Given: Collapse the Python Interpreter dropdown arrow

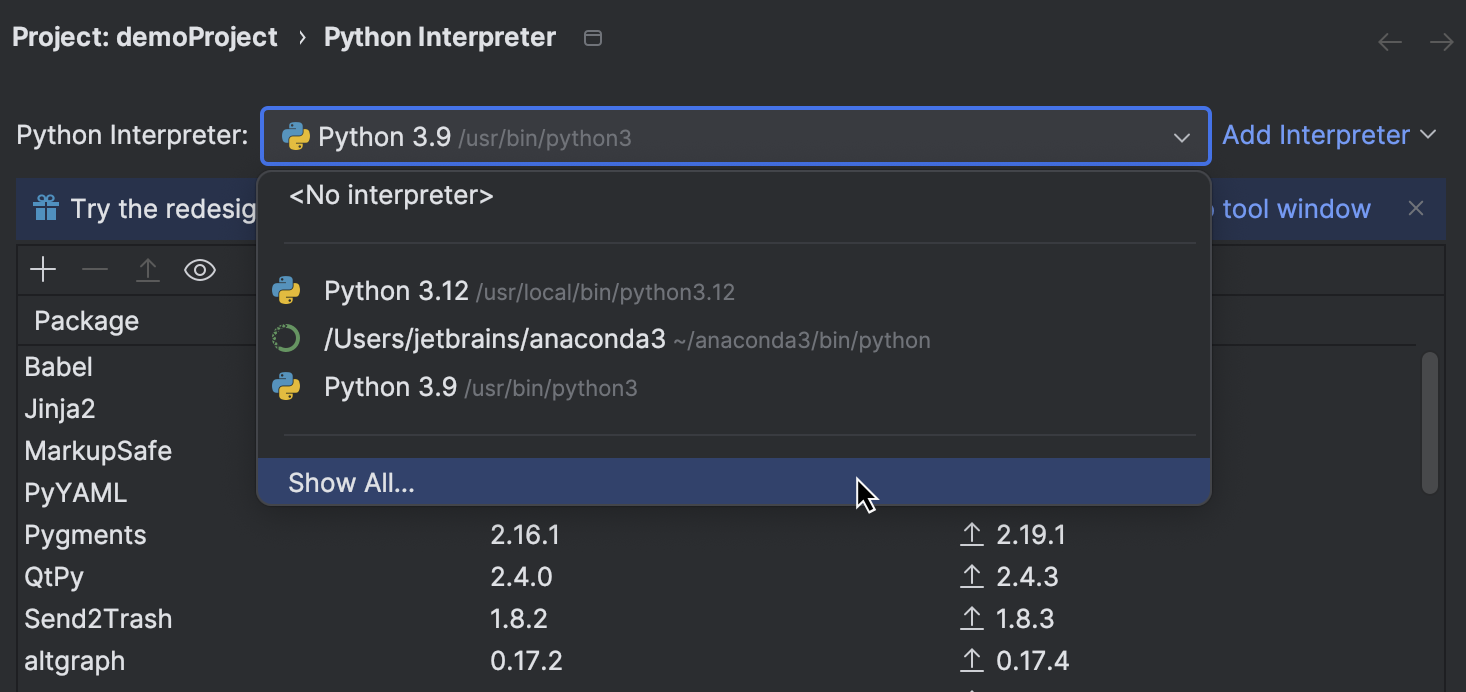Looking at the screenshot, I should 1182,137.
